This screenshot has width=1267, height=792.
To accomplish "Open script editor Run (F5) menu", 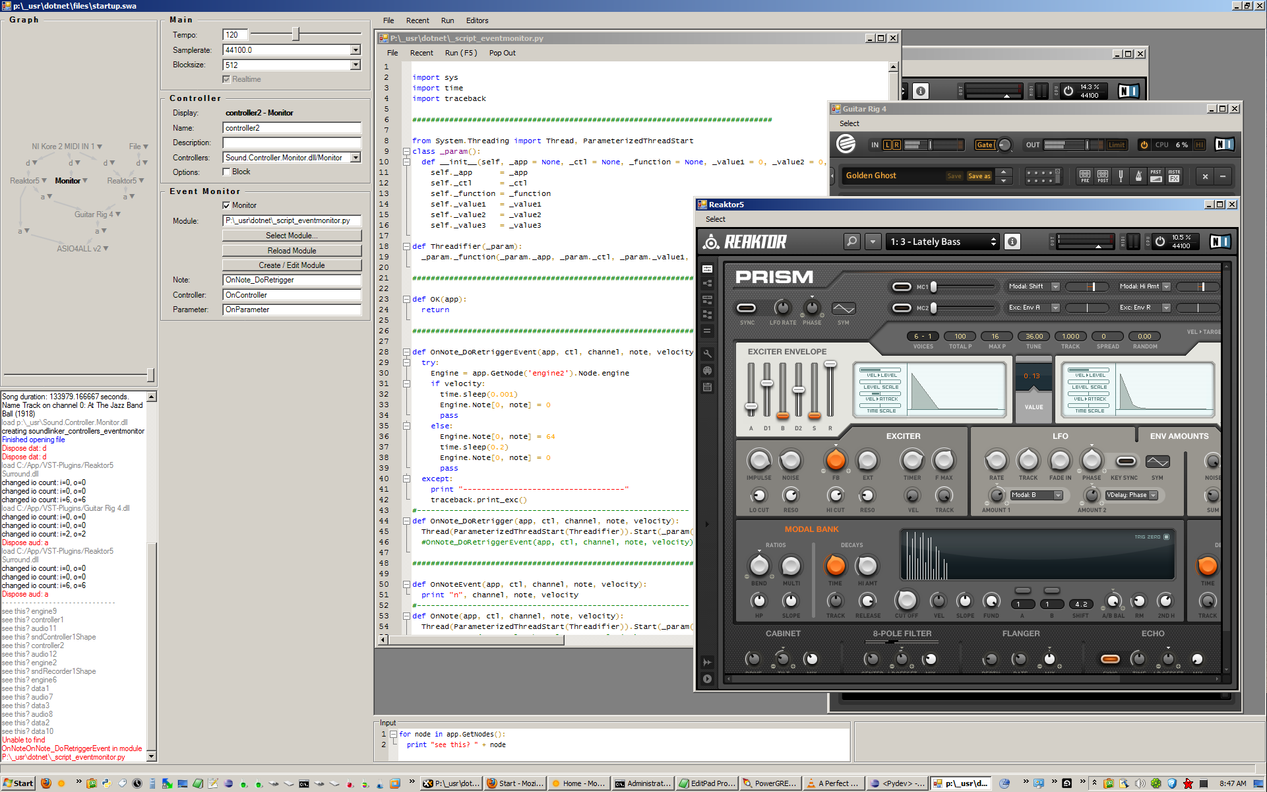I will (x=461, y=53).
